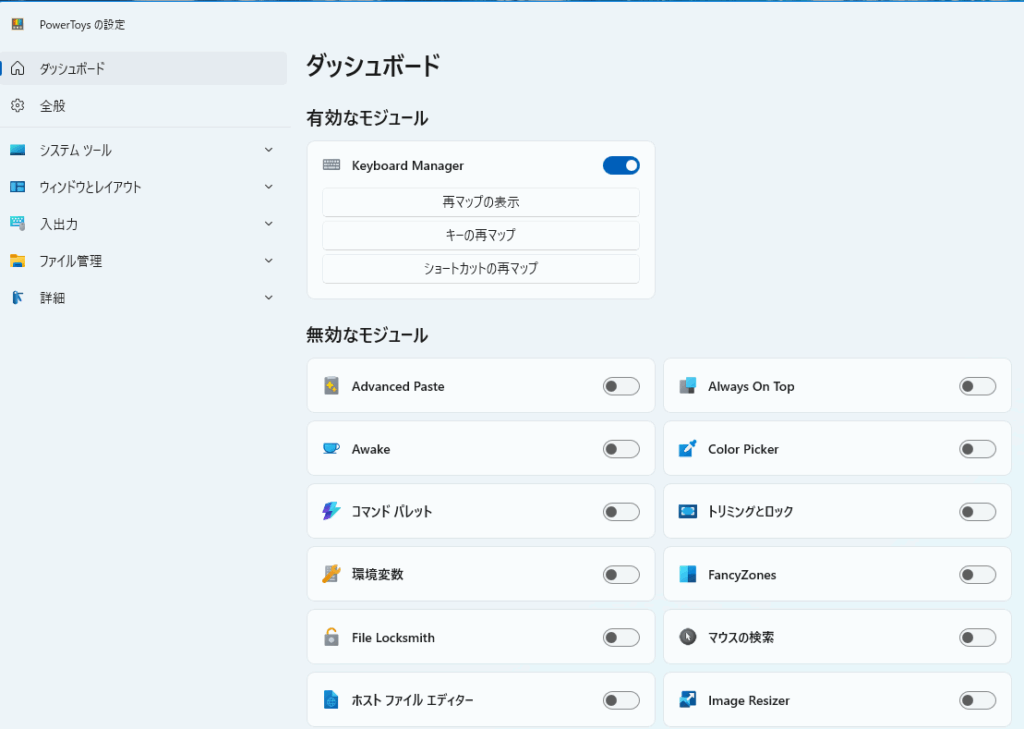Click the マウスの検索 cursor icon

tap(688, 637)
